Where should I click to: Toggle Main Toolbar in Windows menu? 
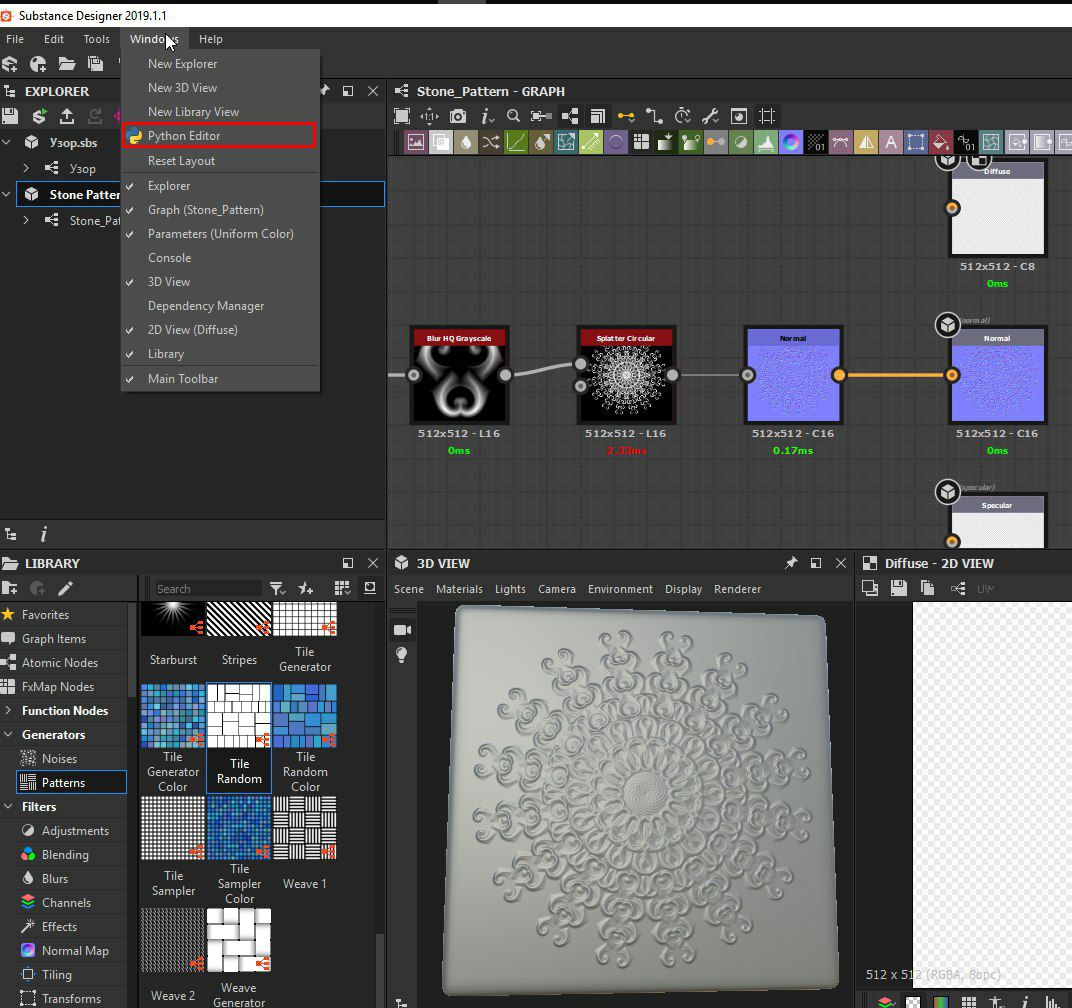(x=221, y=379)
